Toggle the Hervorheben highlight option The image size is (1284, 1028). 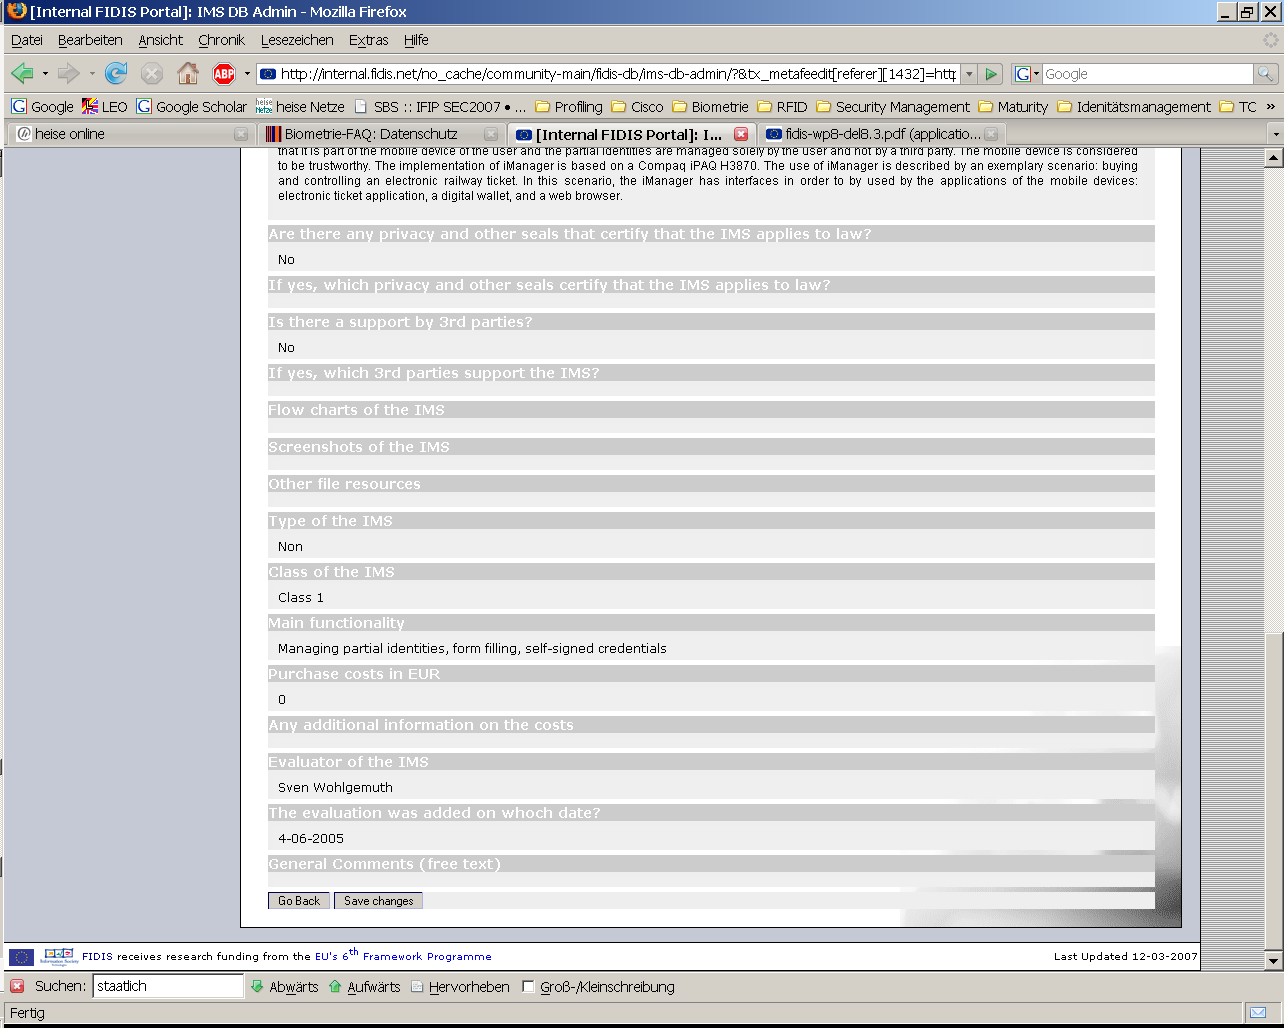pos(460,987)
